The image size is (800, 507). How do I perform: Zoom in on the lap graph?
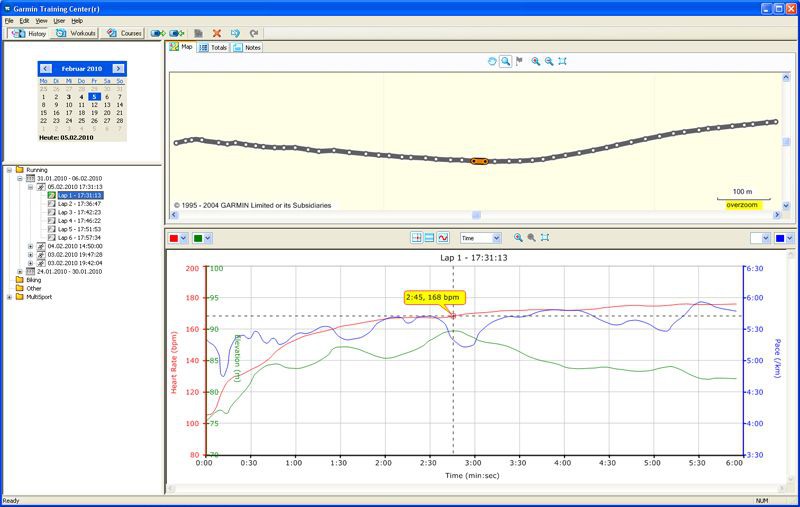click(518, 238)
